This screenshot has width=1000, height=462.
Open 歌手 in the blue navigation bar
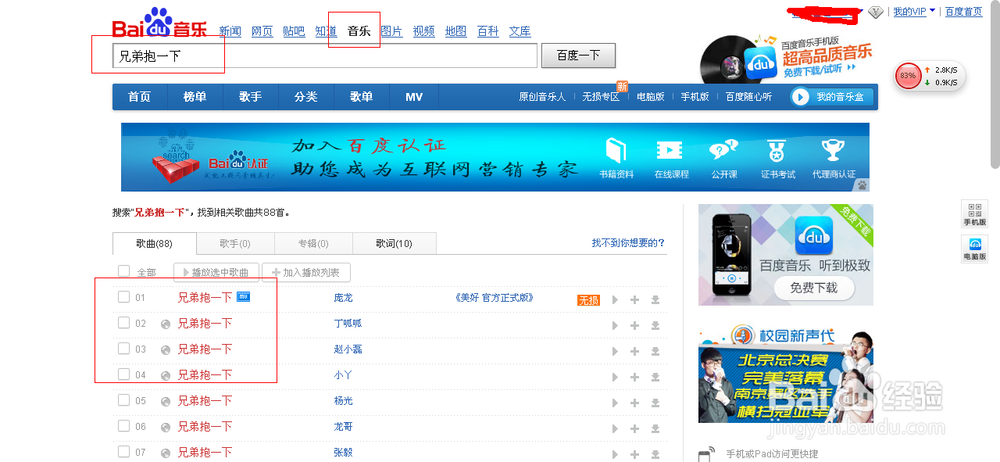tap(251, 97)
